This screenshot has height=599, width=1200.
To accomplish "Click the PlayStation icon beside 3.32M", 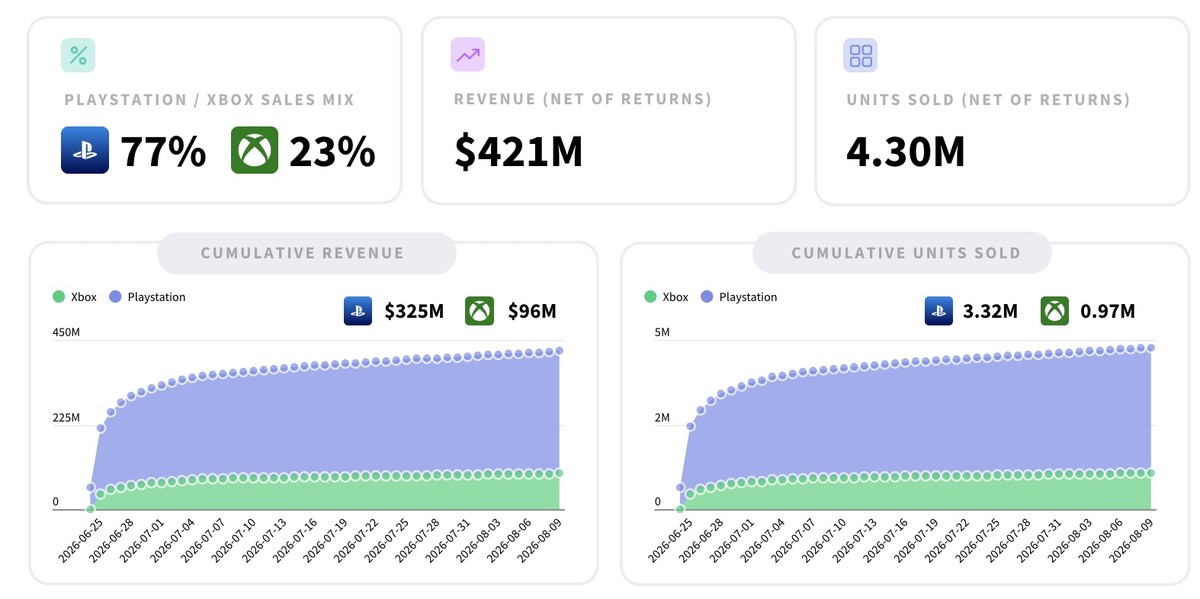I will (x=939, y=311).
